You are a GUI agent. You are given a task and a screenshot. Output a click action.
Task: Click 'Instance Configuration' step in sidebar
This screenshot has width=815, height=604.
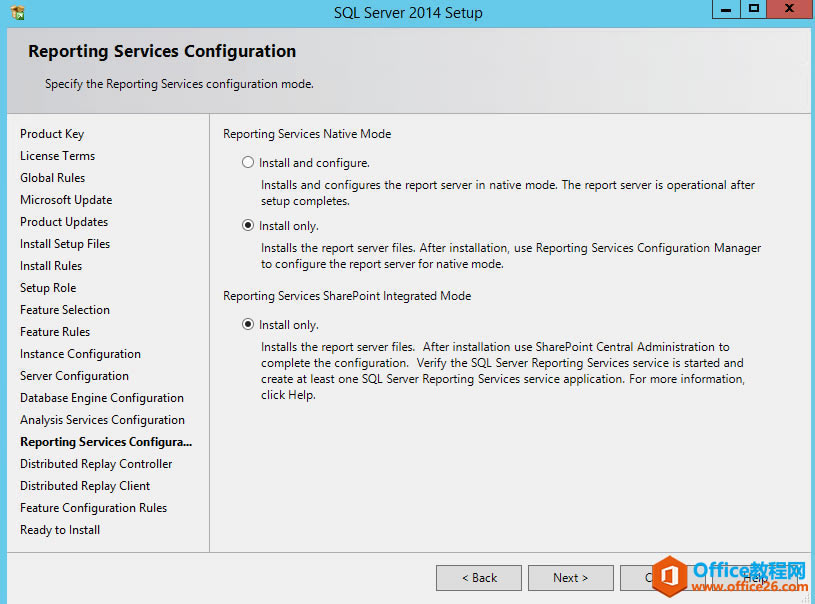tap(80, 354)
